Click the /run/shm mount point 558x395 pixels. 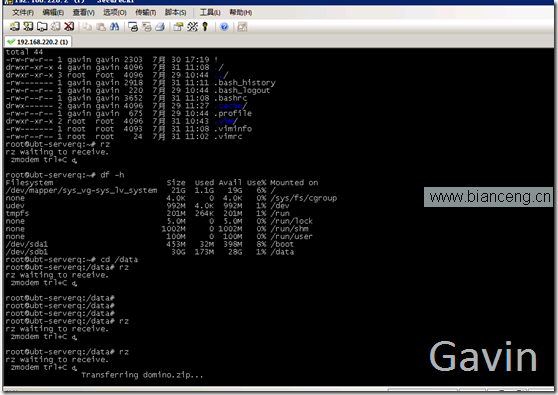tap(289, 229)
